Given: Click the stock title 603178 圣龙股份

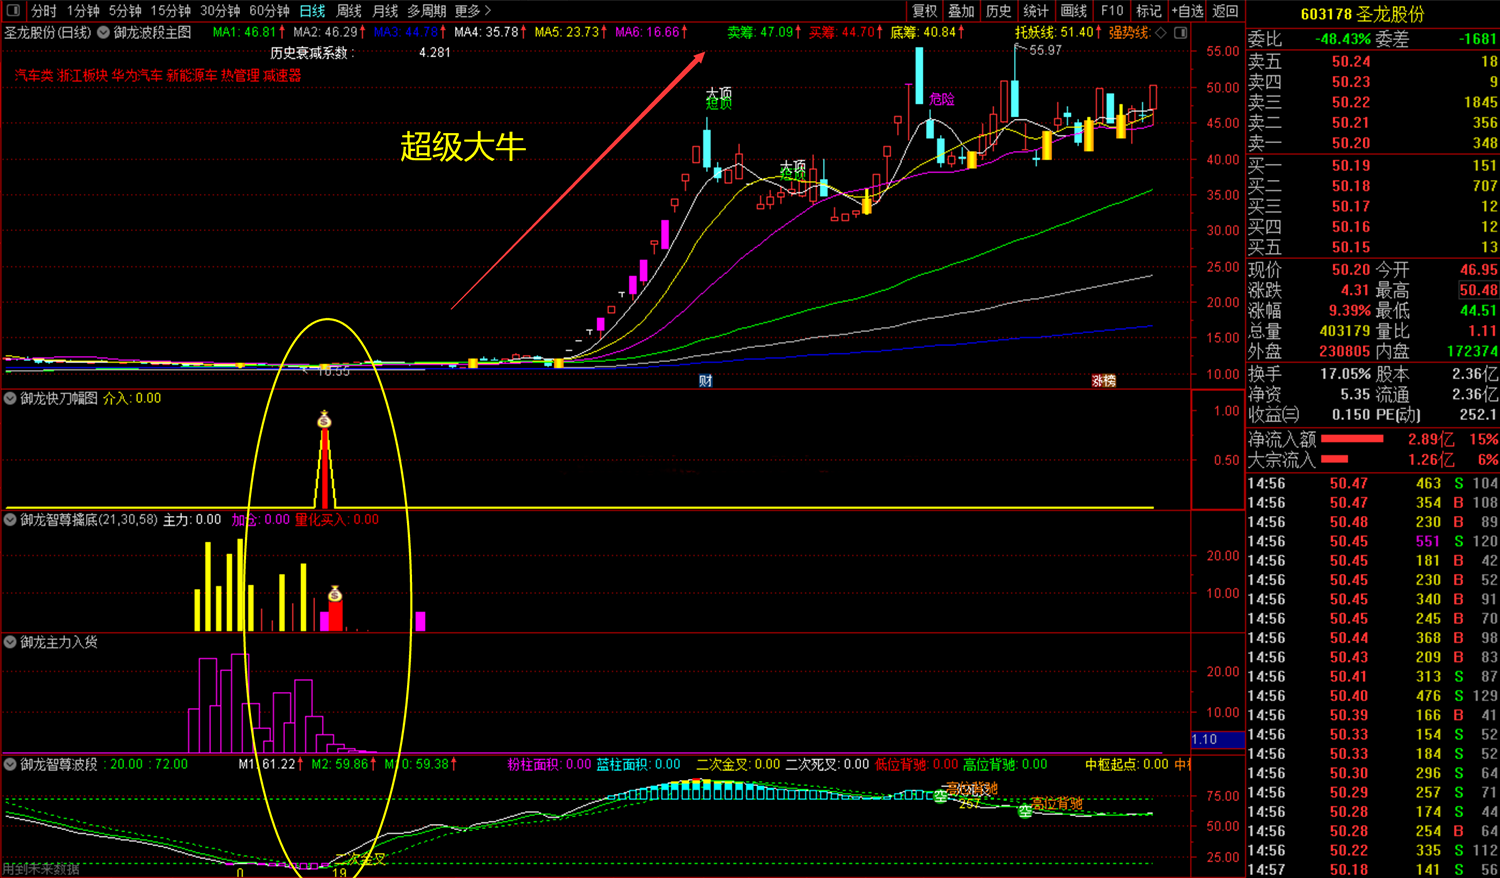Looking at the screenshot, I should 1362,14.
